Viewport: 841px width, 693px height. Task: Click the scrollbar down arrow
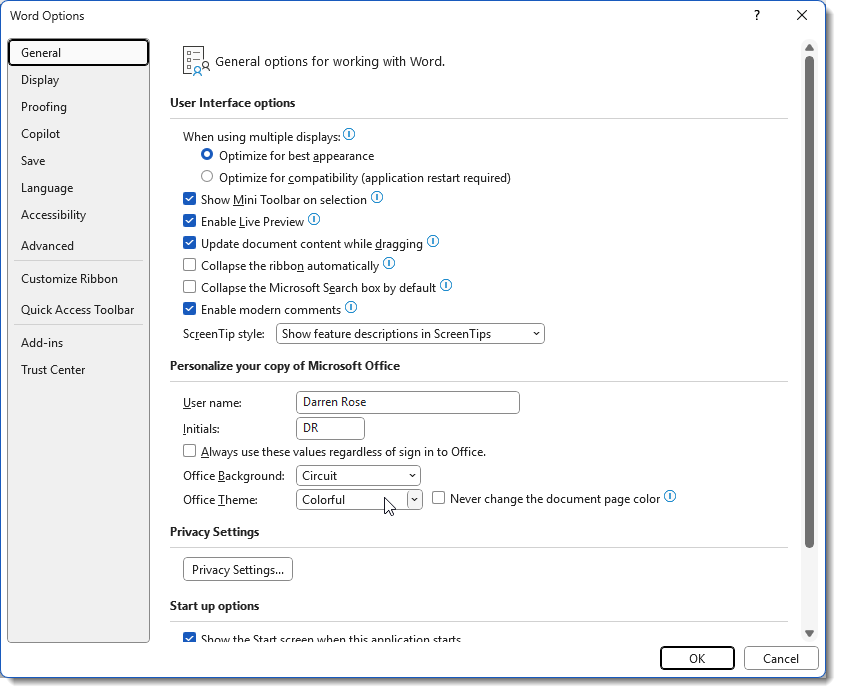[x=809, y=633]
